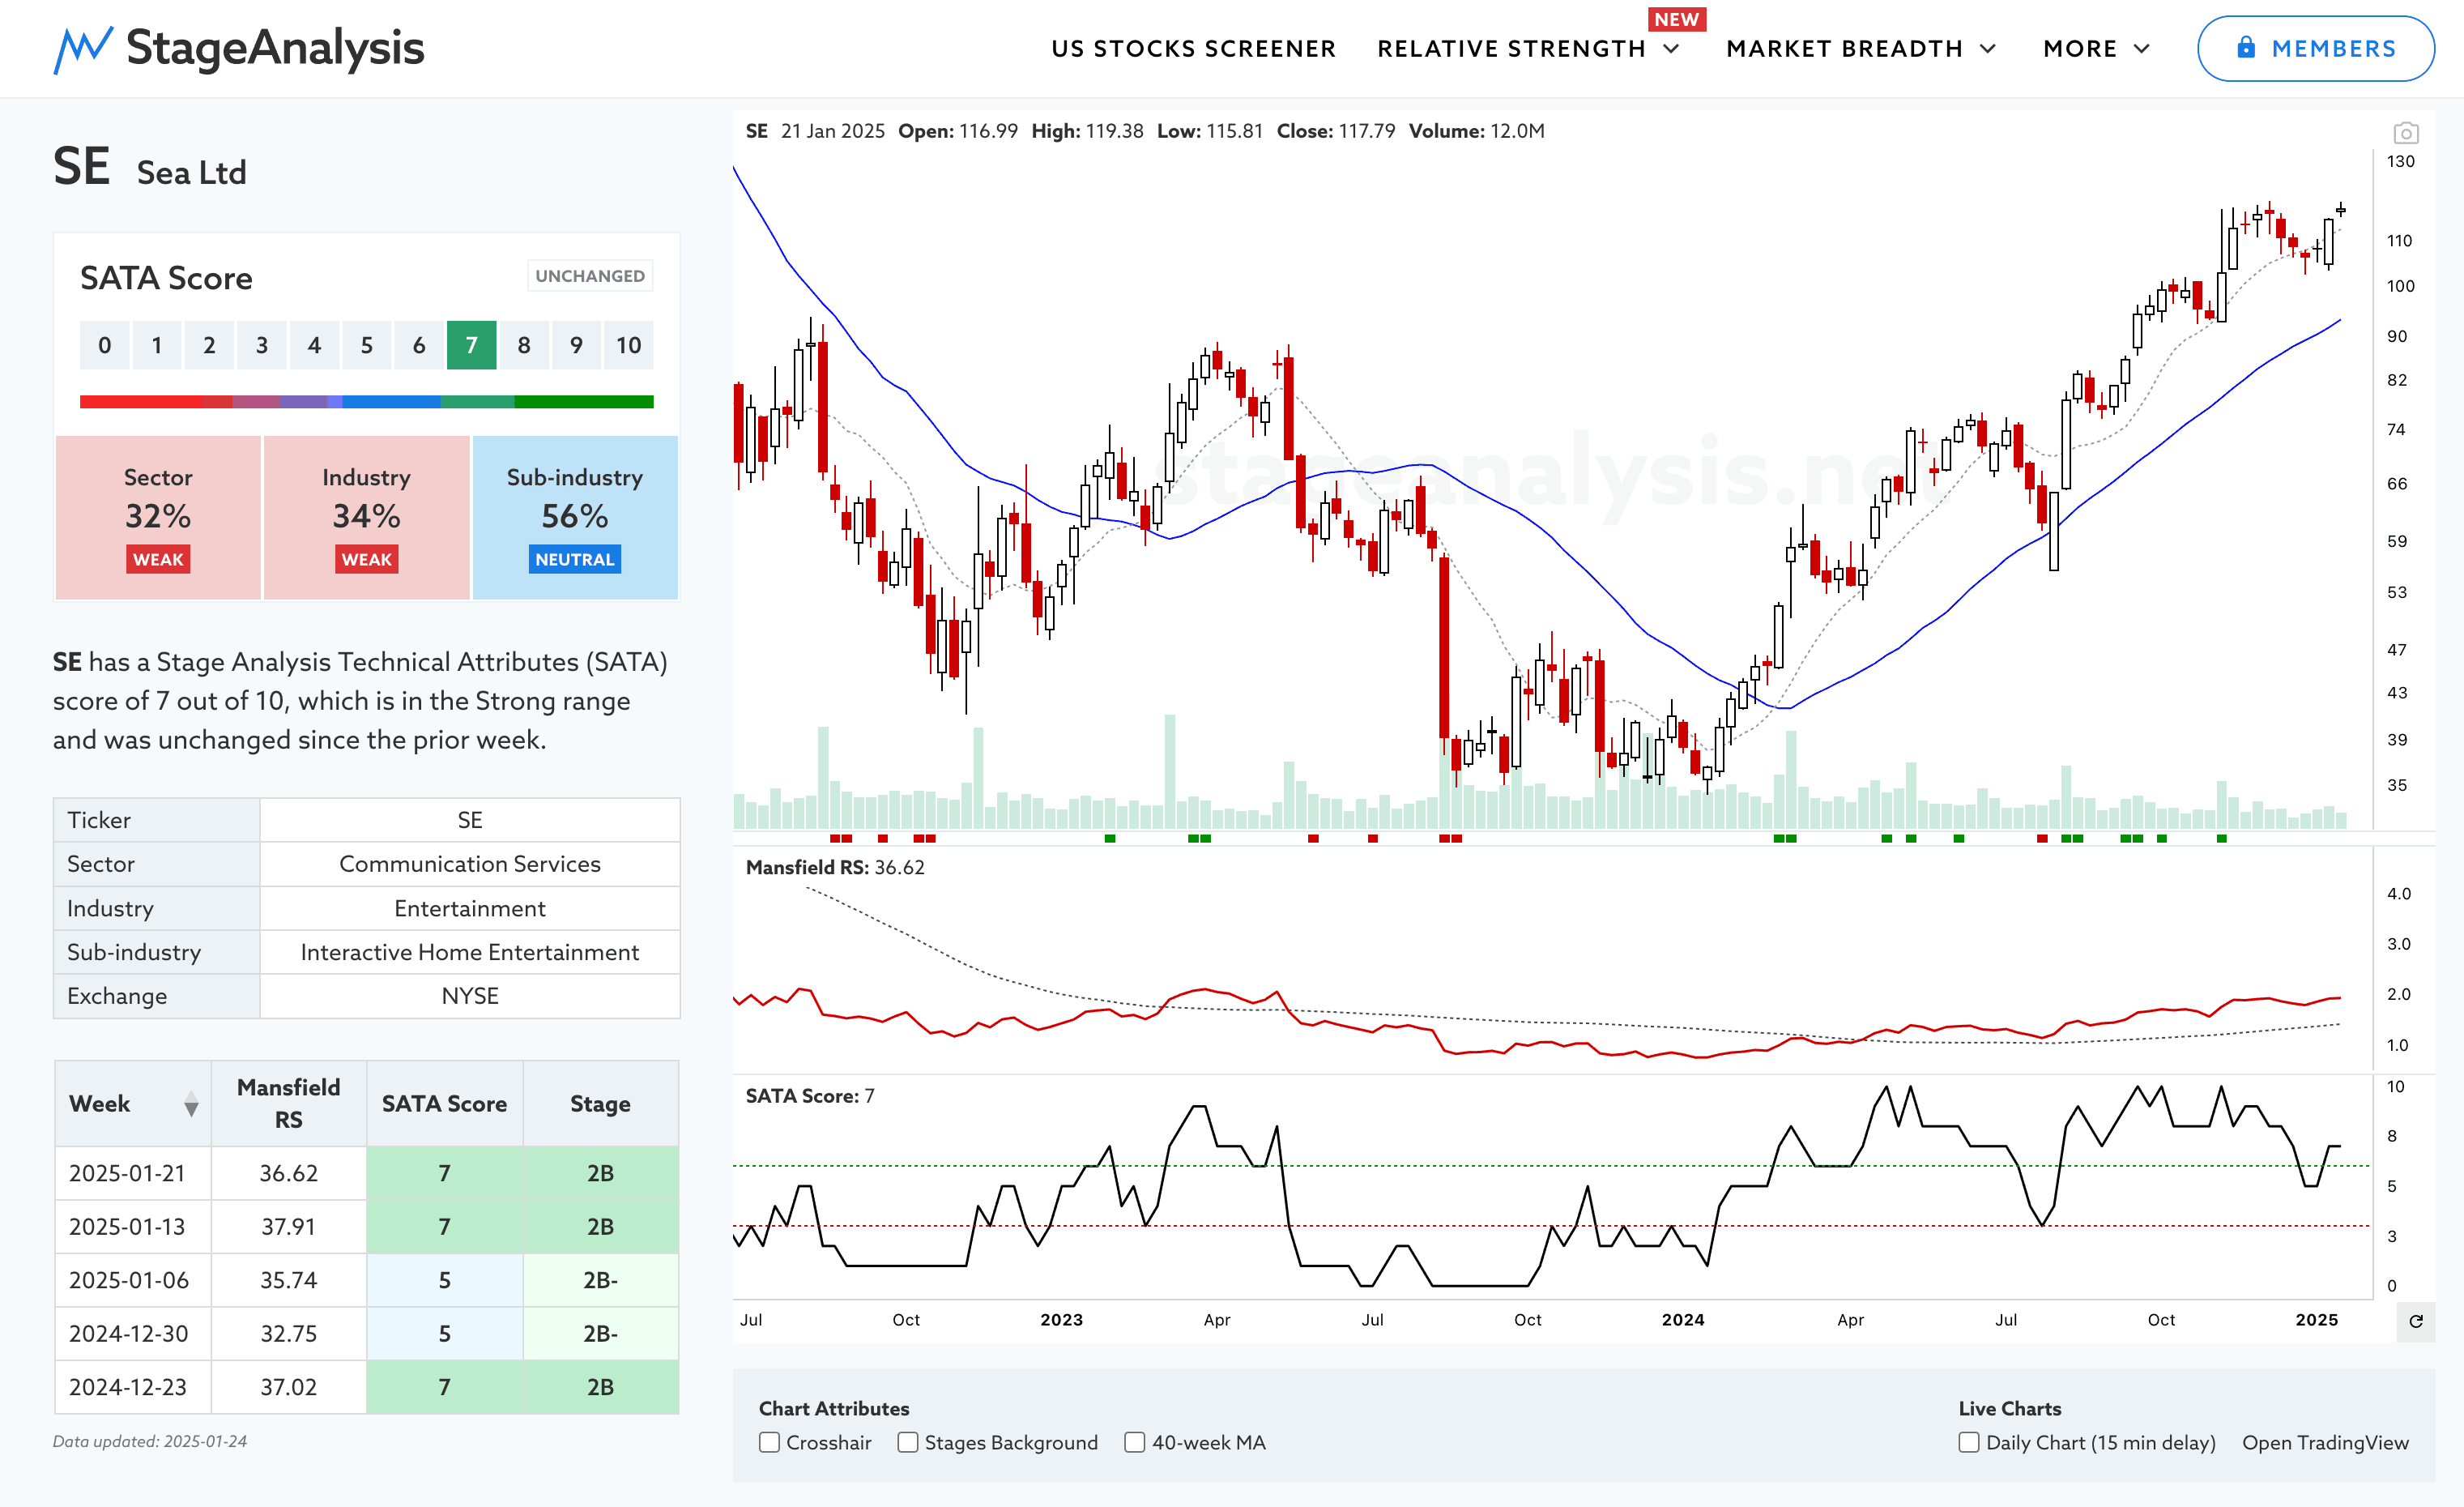Click the Sector 32% Weak tile

tap(158, 517)
